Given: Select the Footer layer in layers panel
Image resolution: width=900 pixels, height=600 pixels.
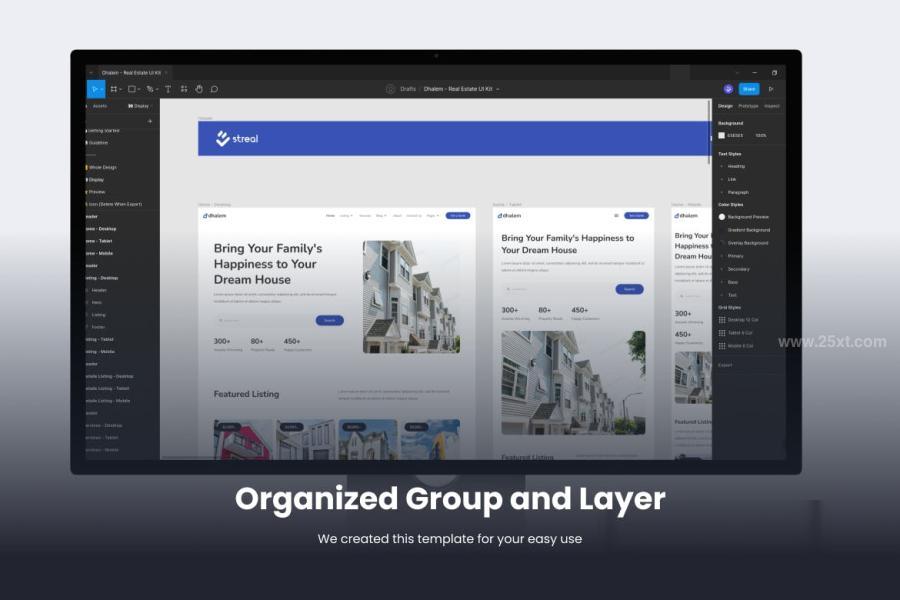Looking at the screenshot, I should pos(98,327).
